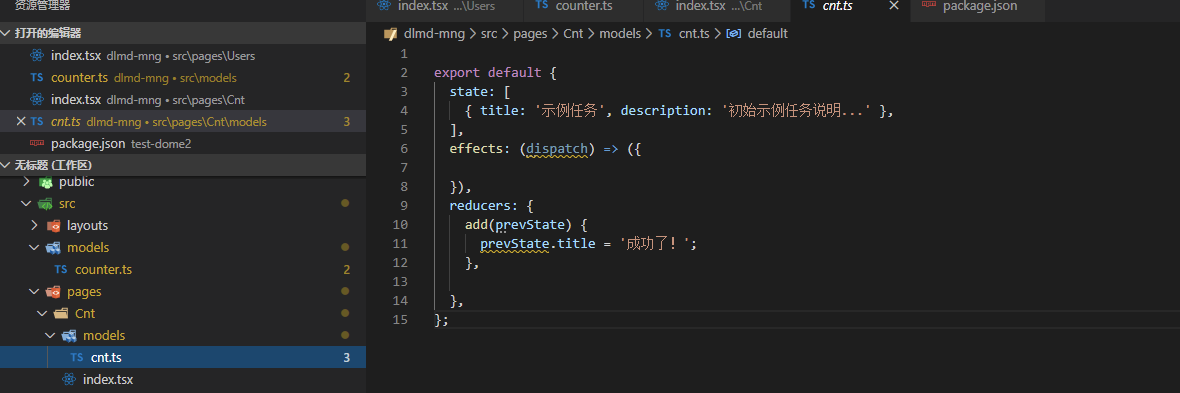Viewport: 1180px width, 393px height.
Task: Open counter.ts in the file tree
Action: (104, 270)
